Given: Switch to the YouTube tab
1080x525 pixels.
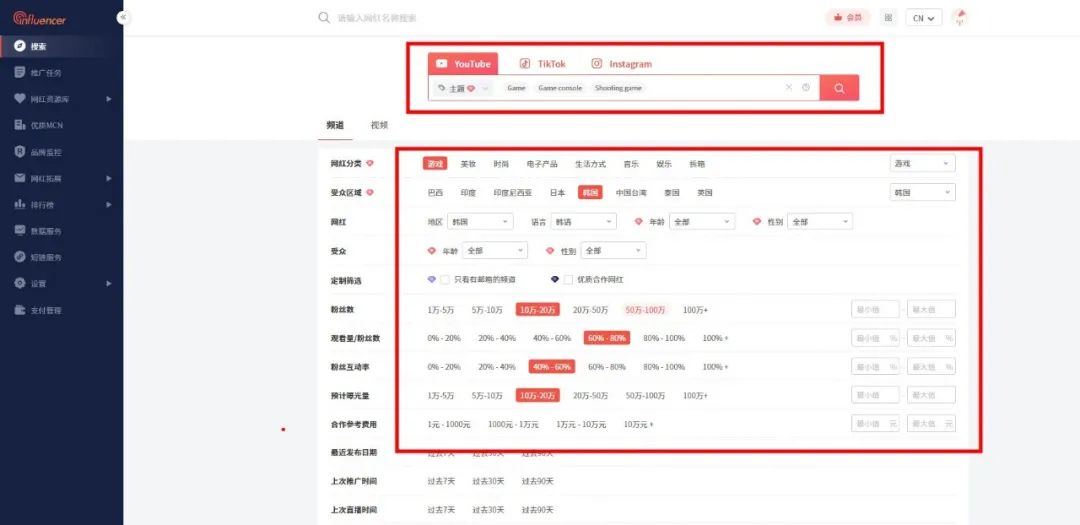Looking at the screenshot, I should pos(463,63).
